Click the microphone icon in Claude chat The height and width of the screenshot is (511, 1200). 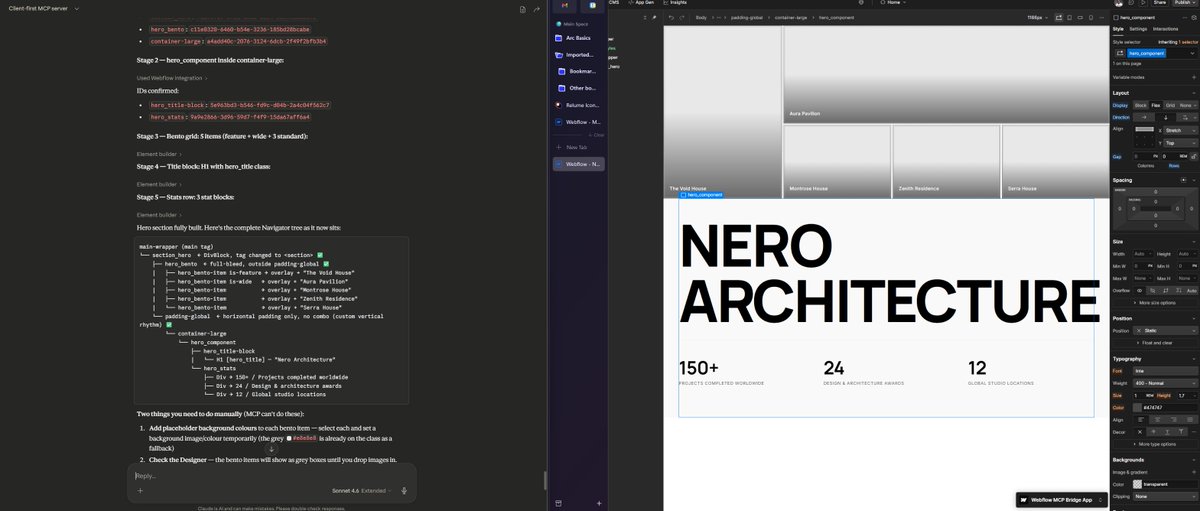click(x=403, y=491)
